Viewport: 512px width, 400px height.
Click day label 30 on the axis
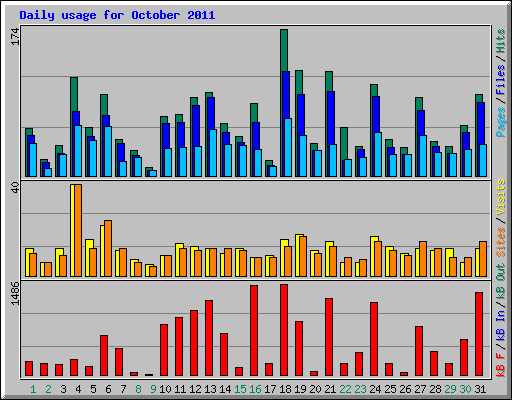465,389
